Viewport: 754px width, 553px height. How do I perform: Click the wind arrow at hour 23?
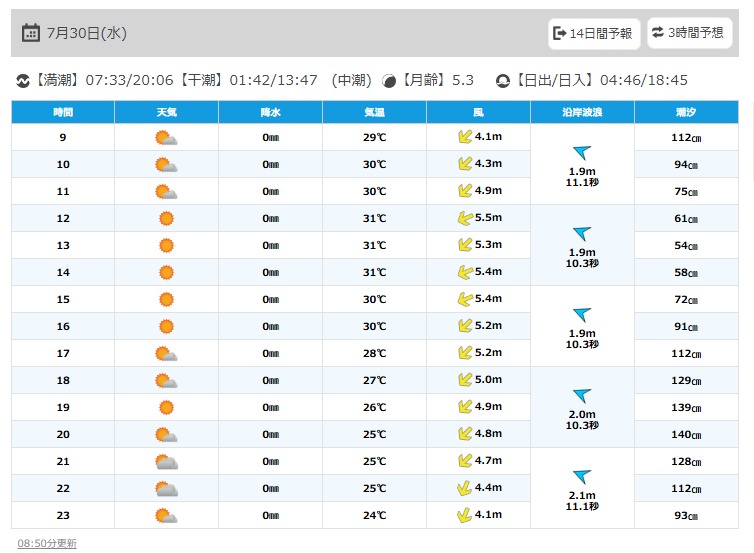[x=465, y=515]
